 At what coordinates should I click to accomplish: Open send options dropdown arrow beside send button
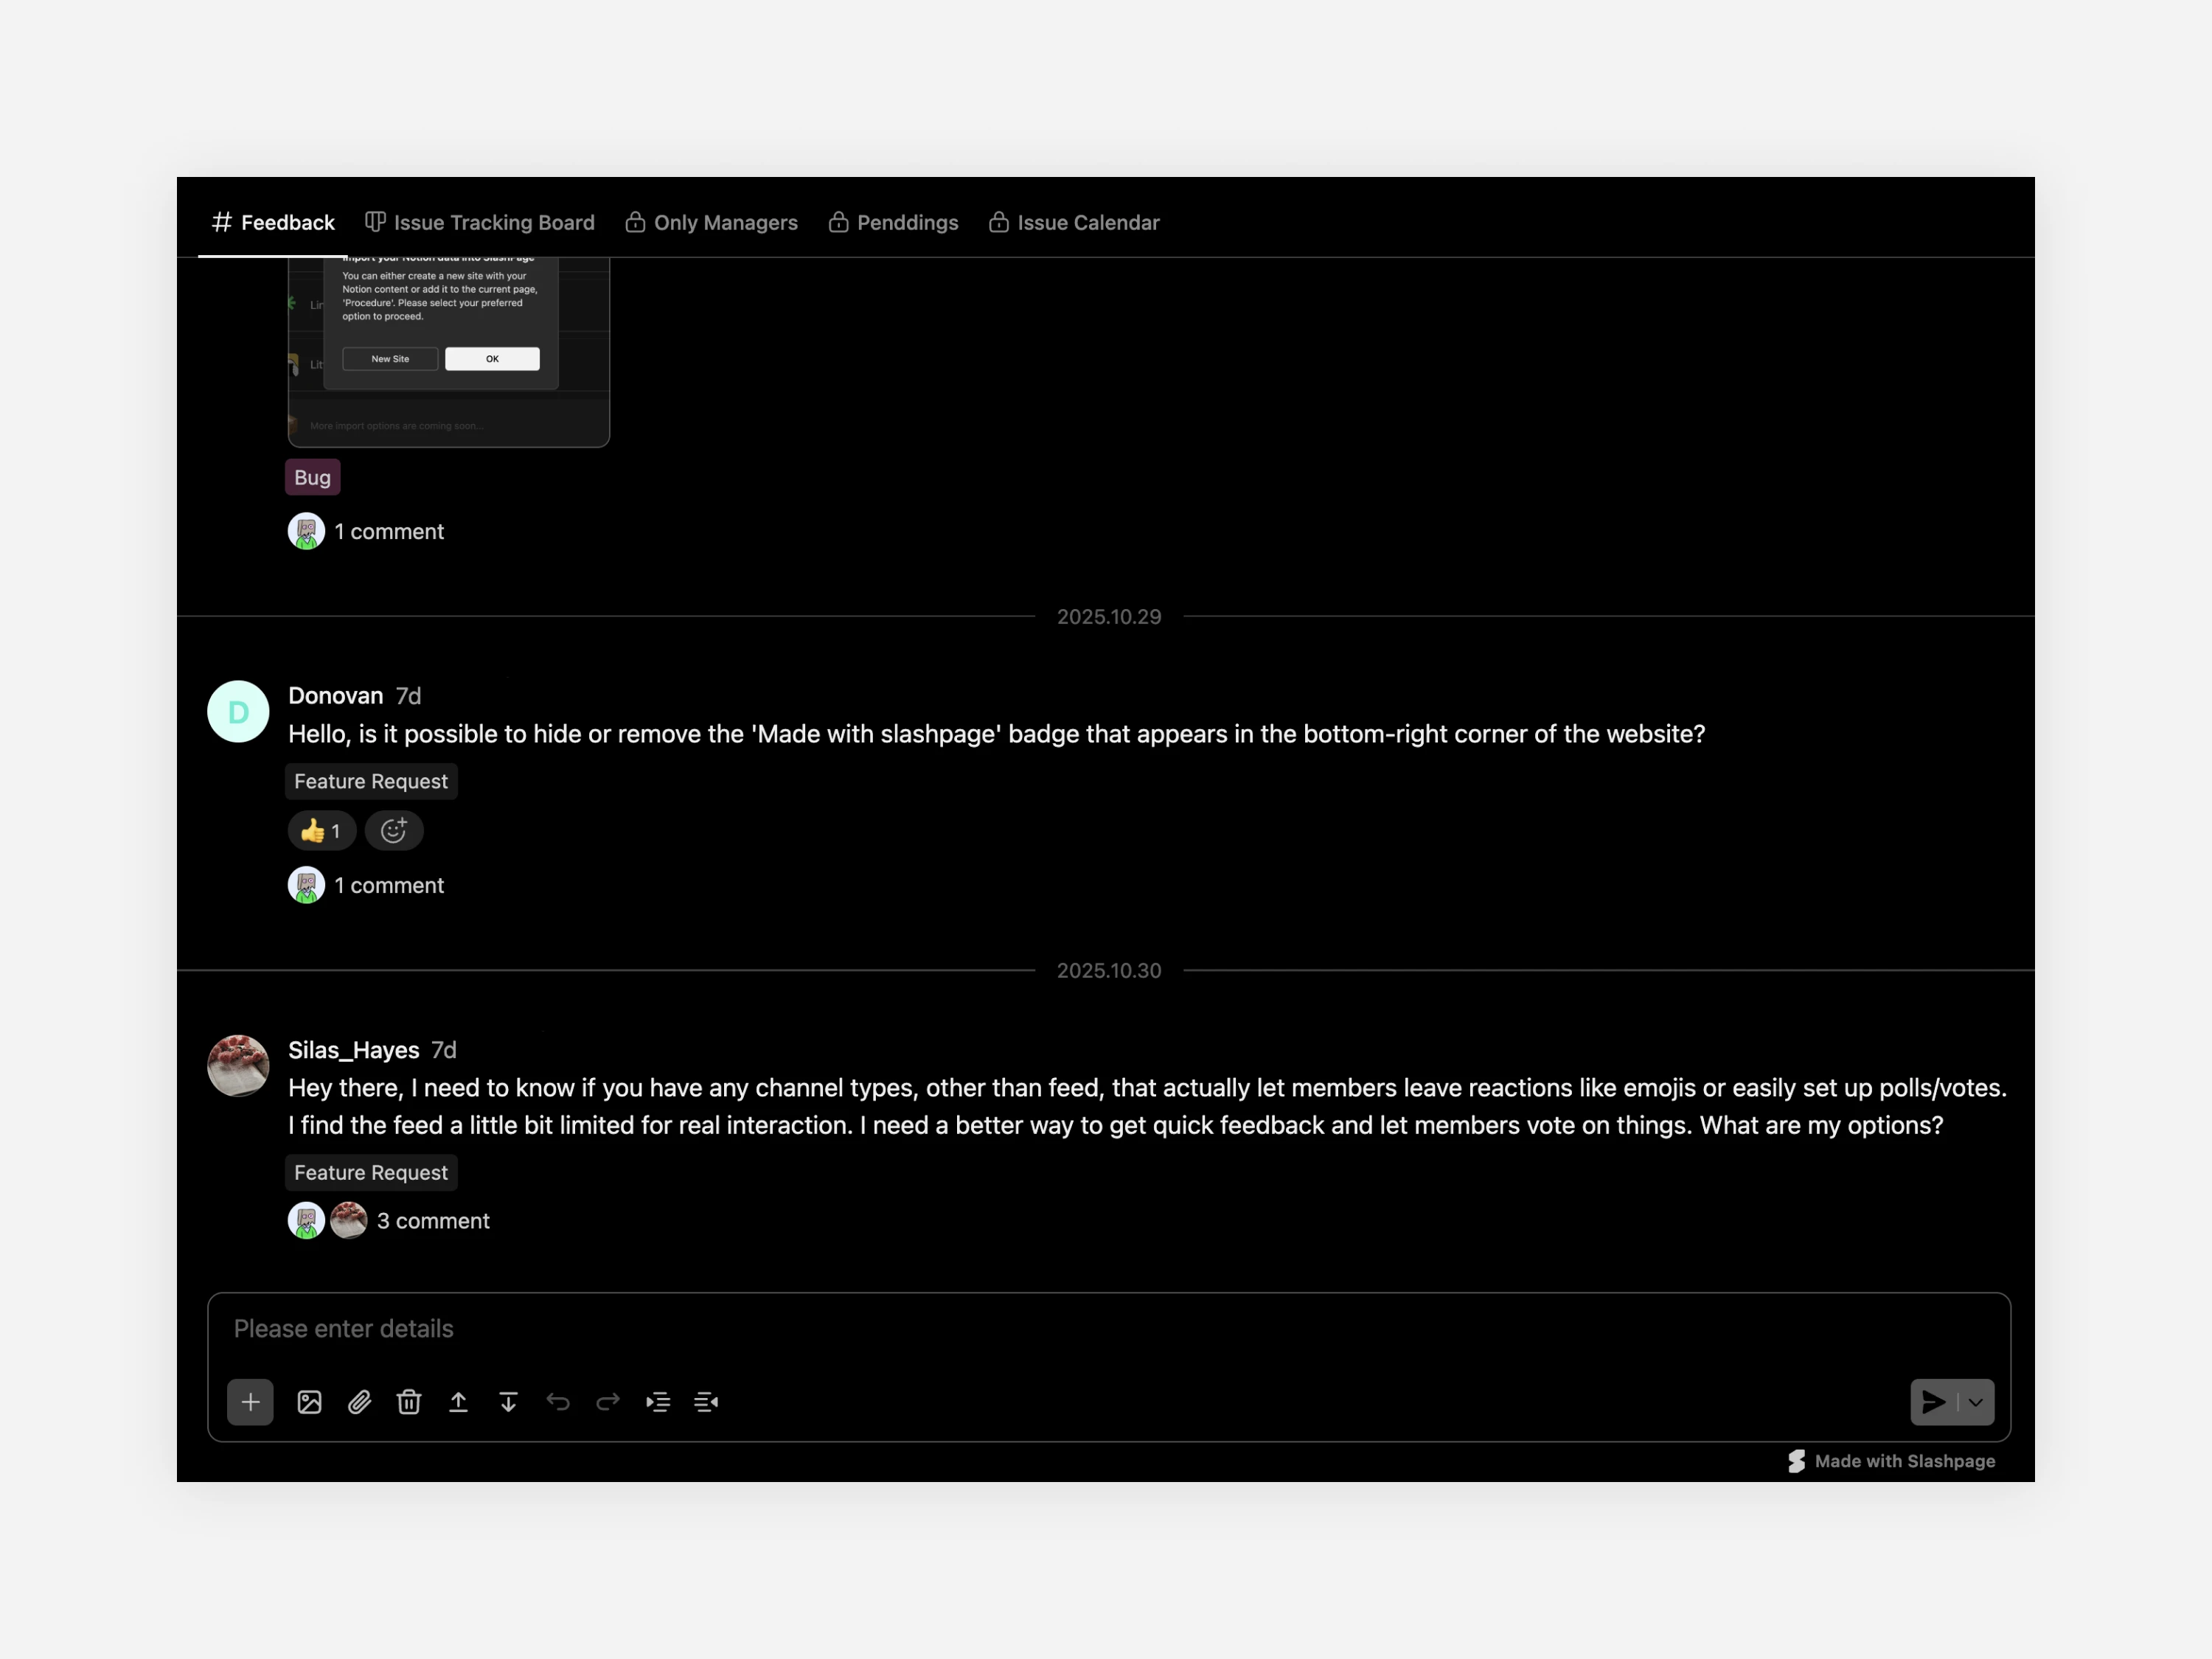pos(1975,1402)
